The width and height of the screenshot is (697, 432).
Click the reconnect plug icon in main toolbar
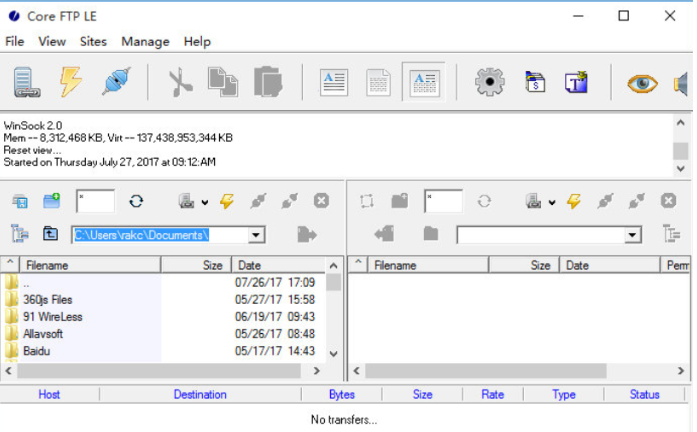[x=116, y=81]
